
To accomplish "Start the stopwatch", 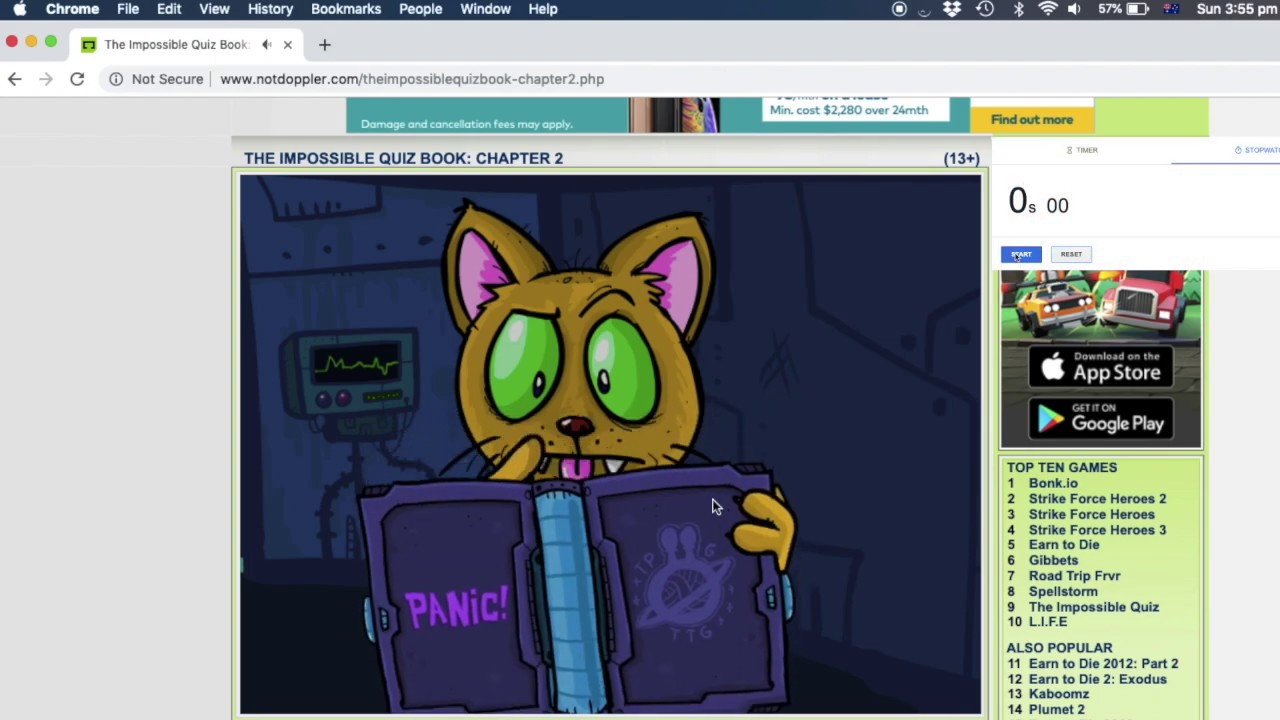I will [1021, 254].
